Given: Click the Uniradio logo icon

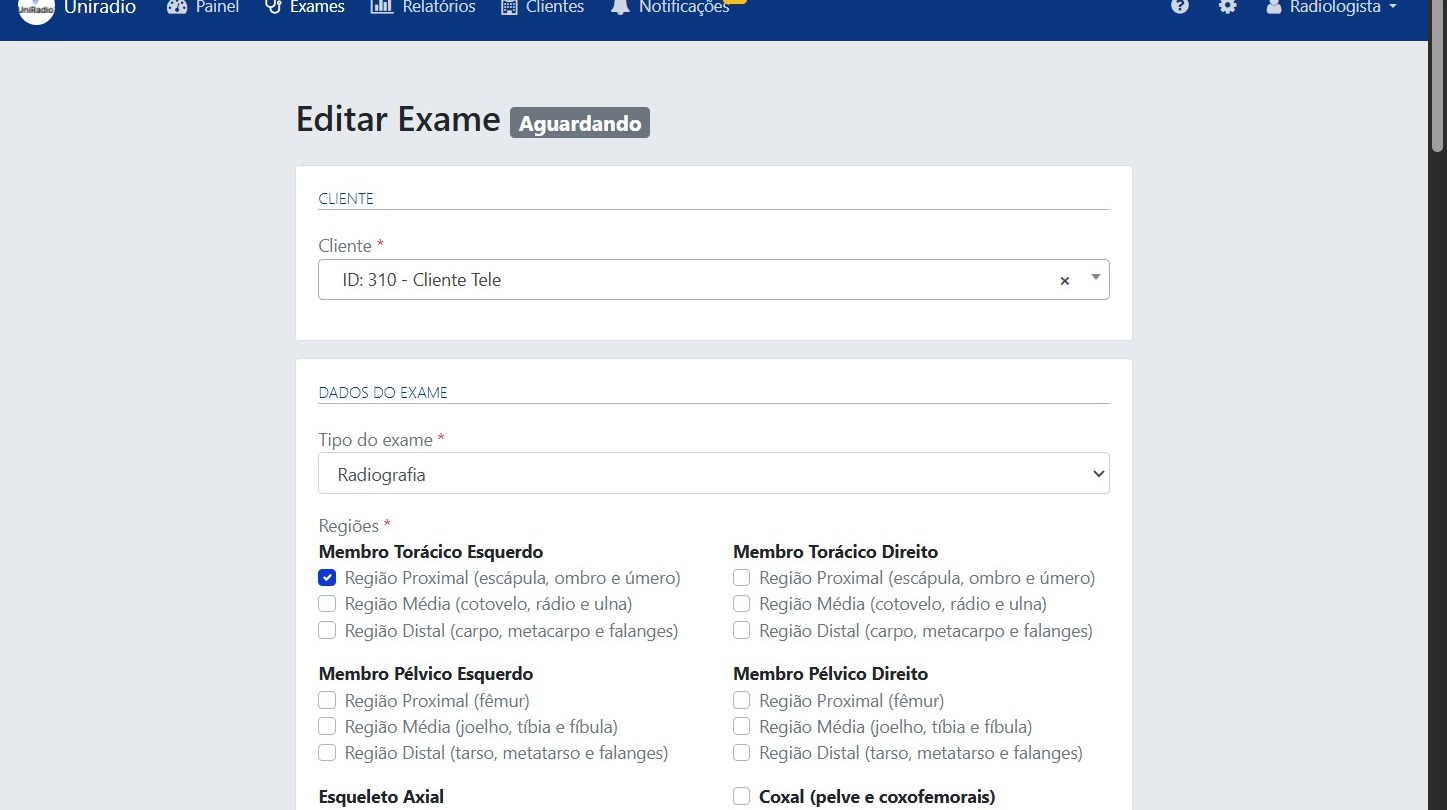Looking at the screenshot, I should tap(36, 8).
